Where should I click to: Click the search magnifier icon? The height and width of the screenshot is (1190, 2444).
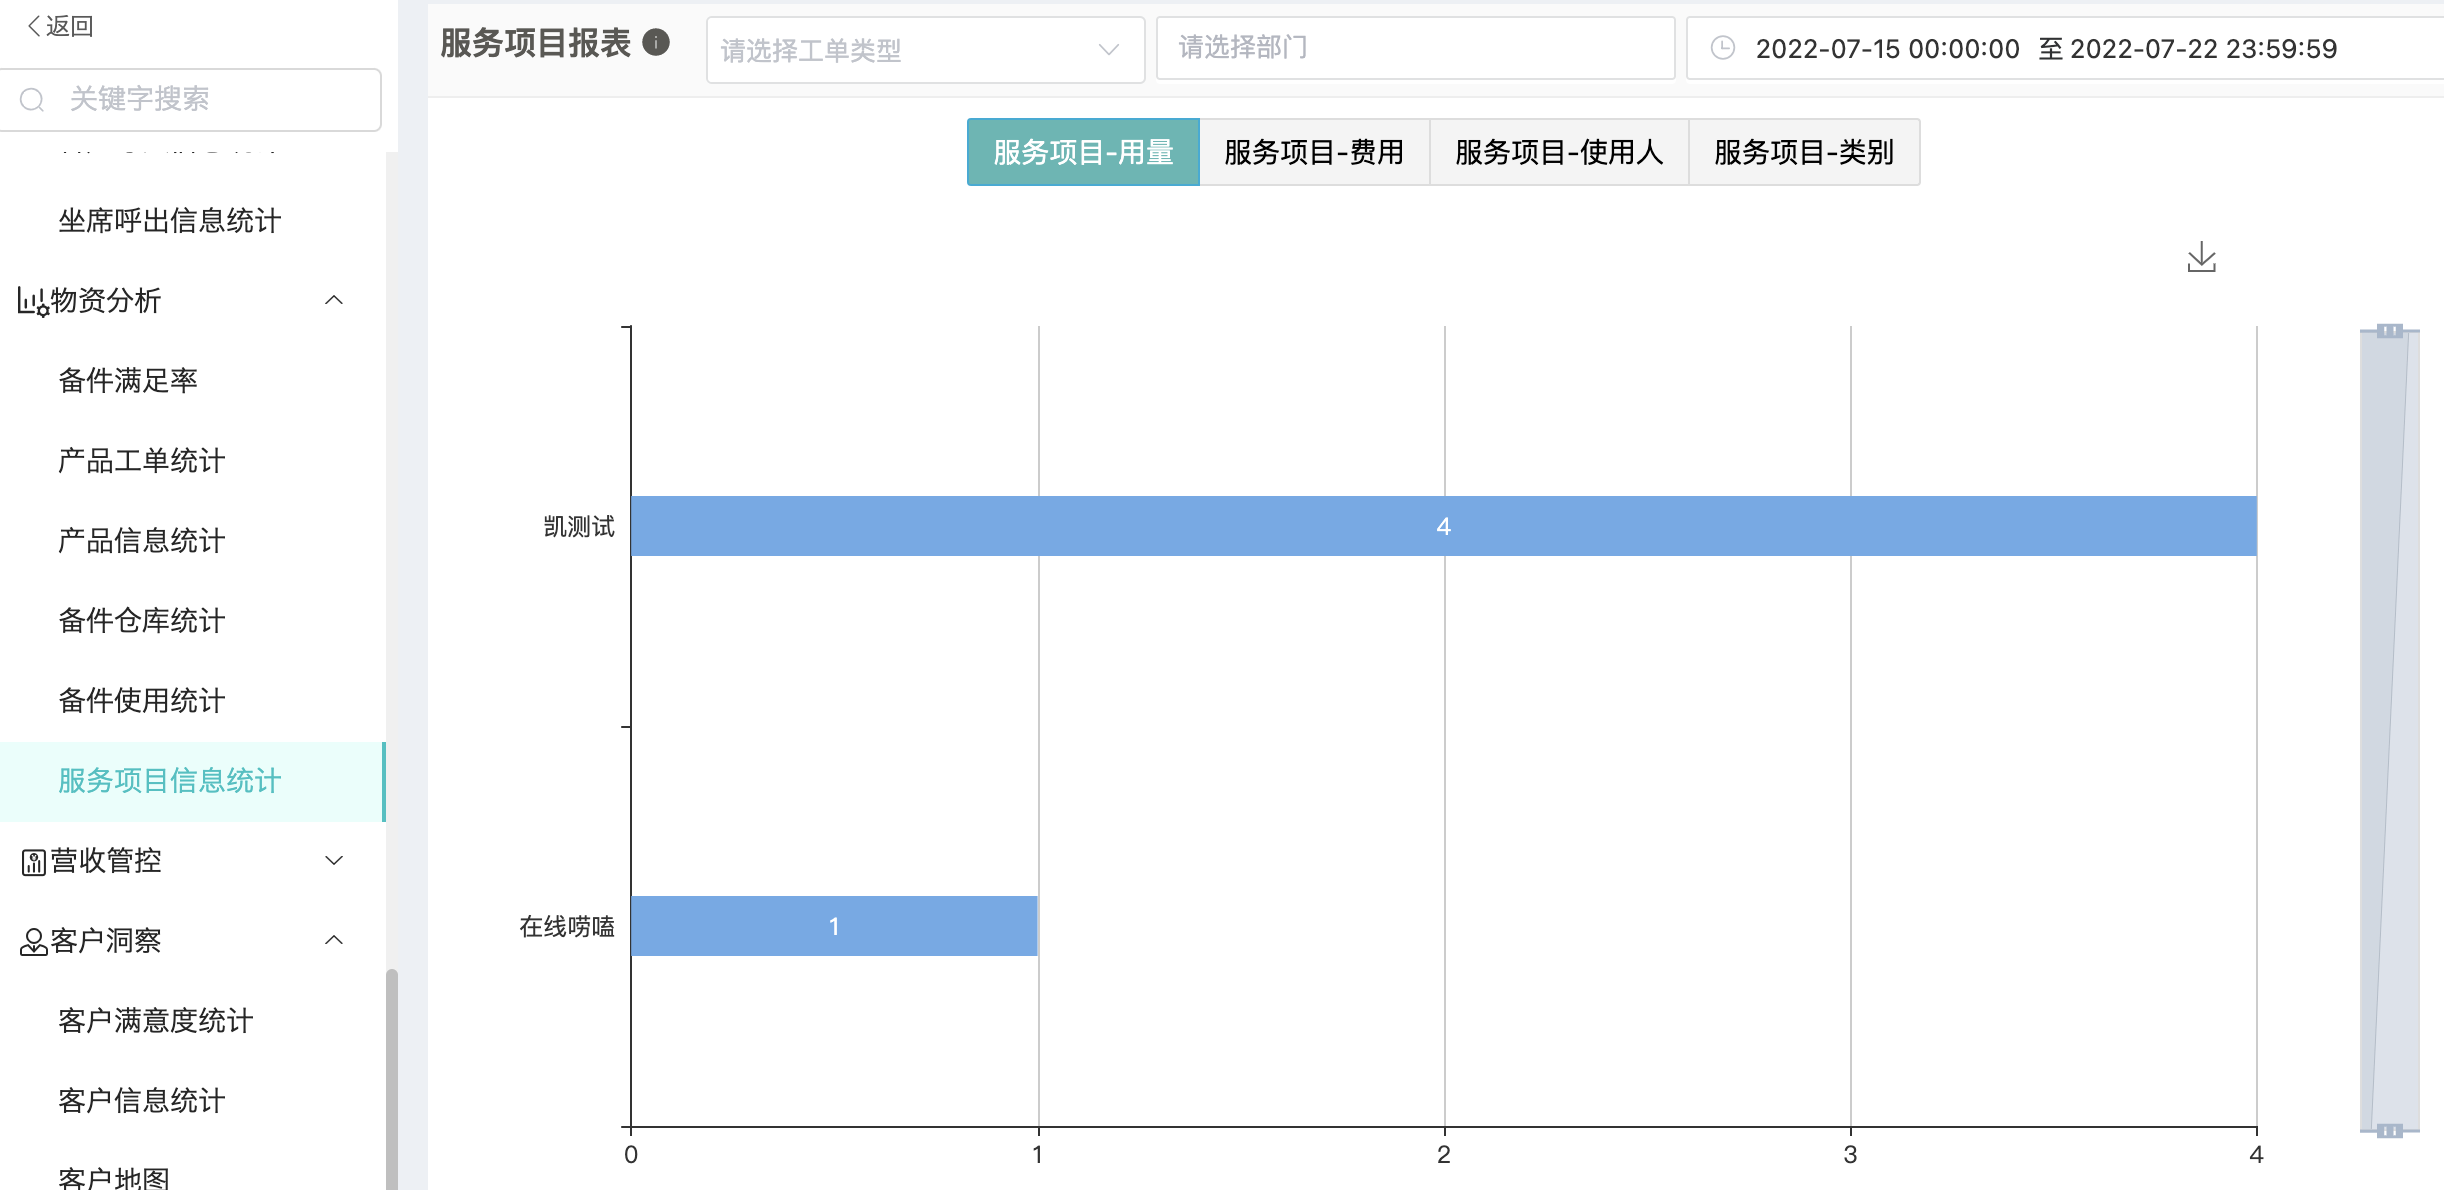click(x=32, y=99)
